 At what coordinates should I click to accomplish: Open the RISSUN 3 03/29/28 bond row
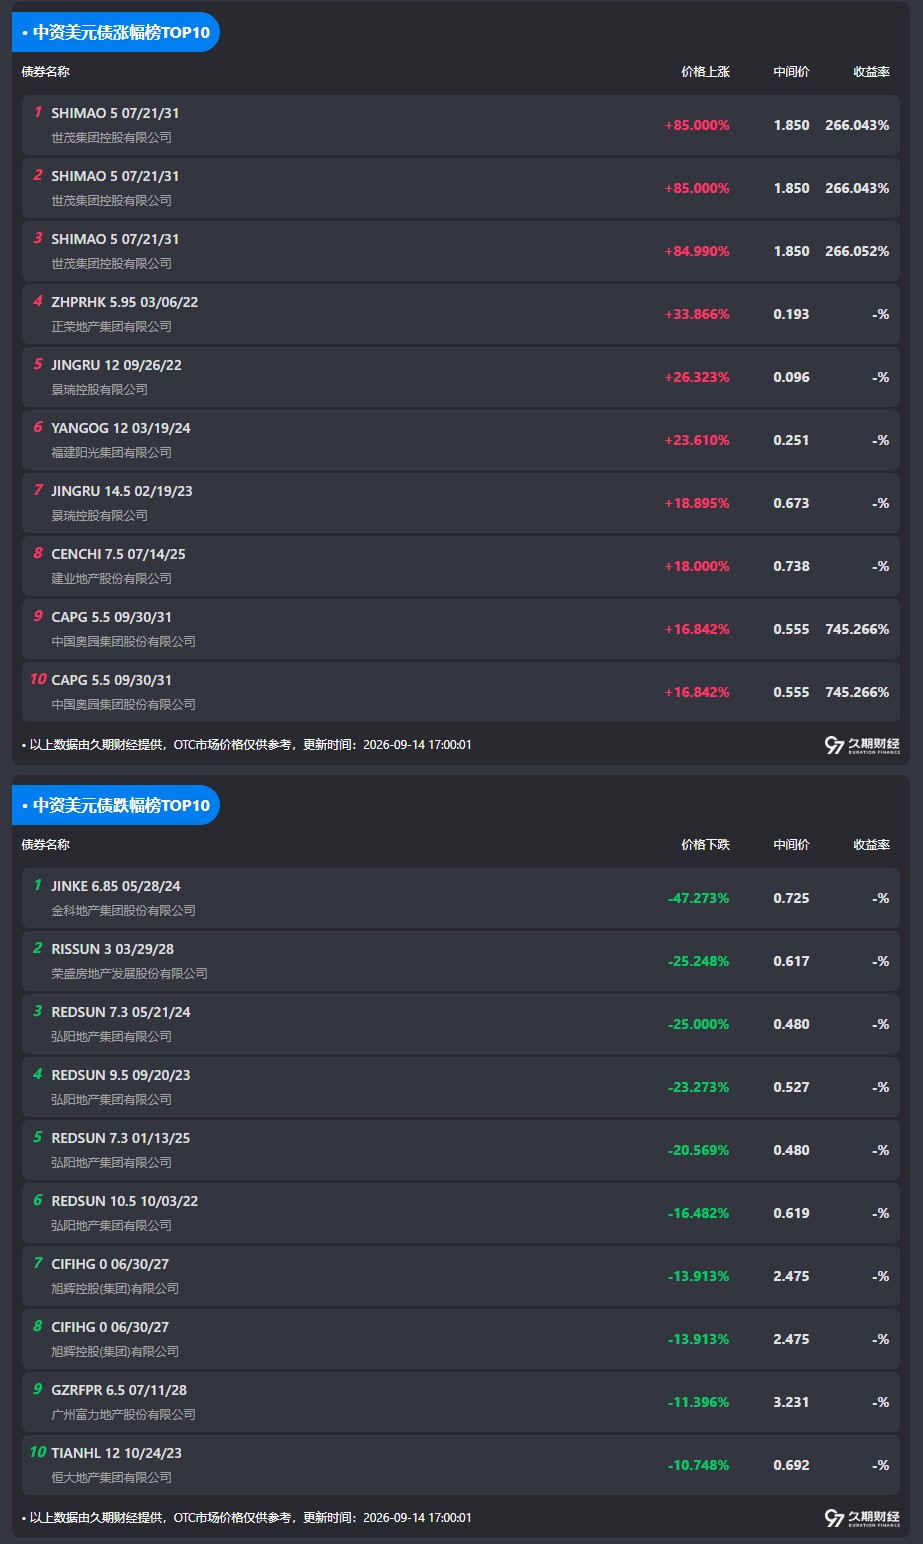(461, 961)
